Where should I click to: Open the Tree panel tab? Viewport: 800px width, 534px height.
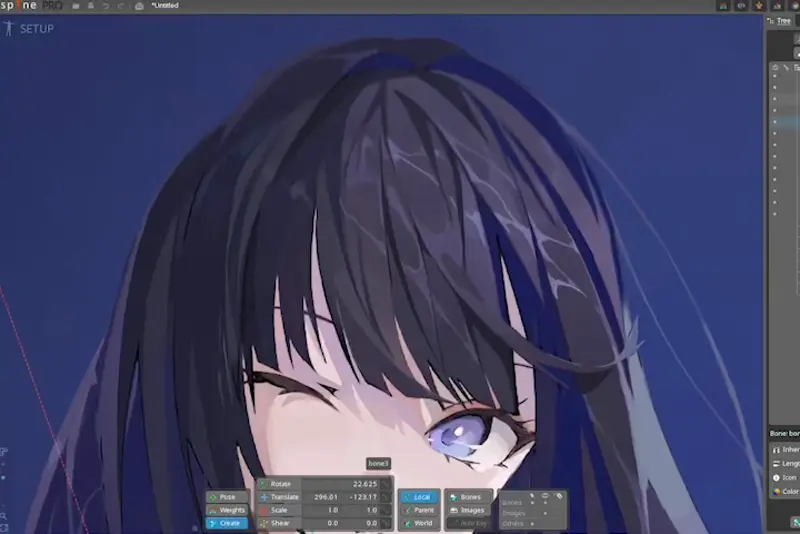[780, 21]
